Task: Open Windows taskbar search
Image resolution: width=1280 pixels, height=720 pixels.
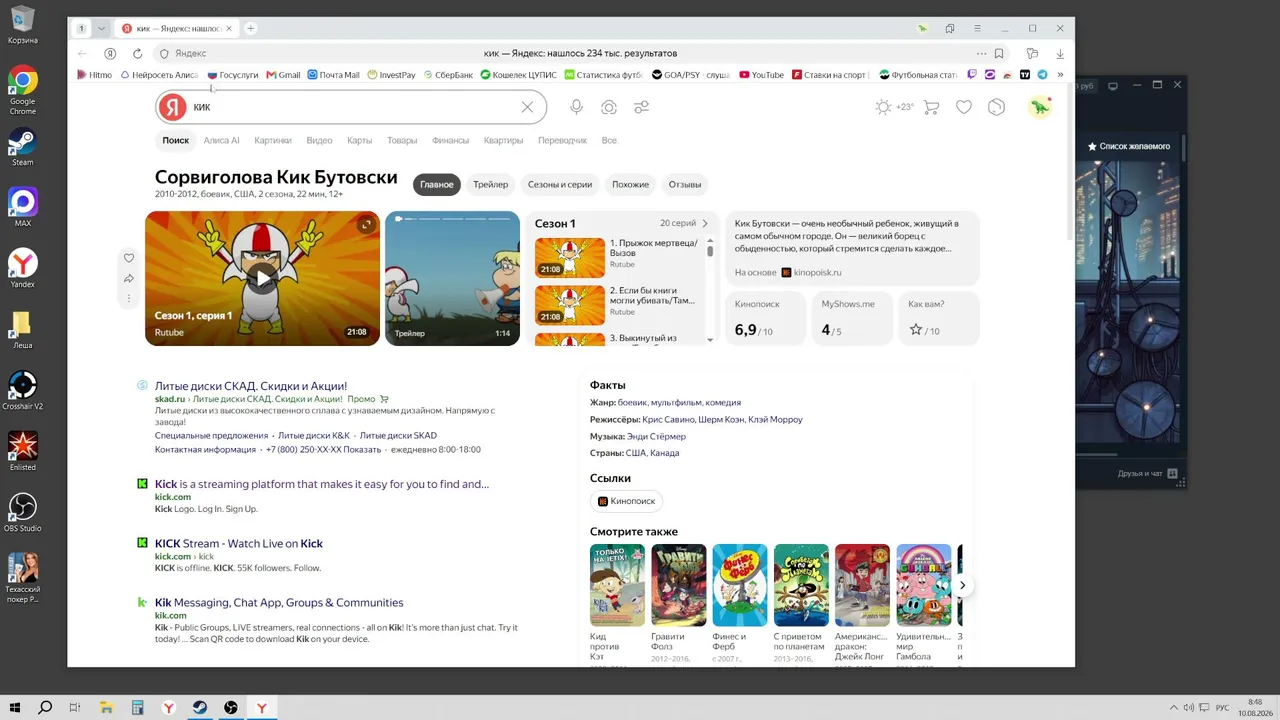Action: click(45, 708)
